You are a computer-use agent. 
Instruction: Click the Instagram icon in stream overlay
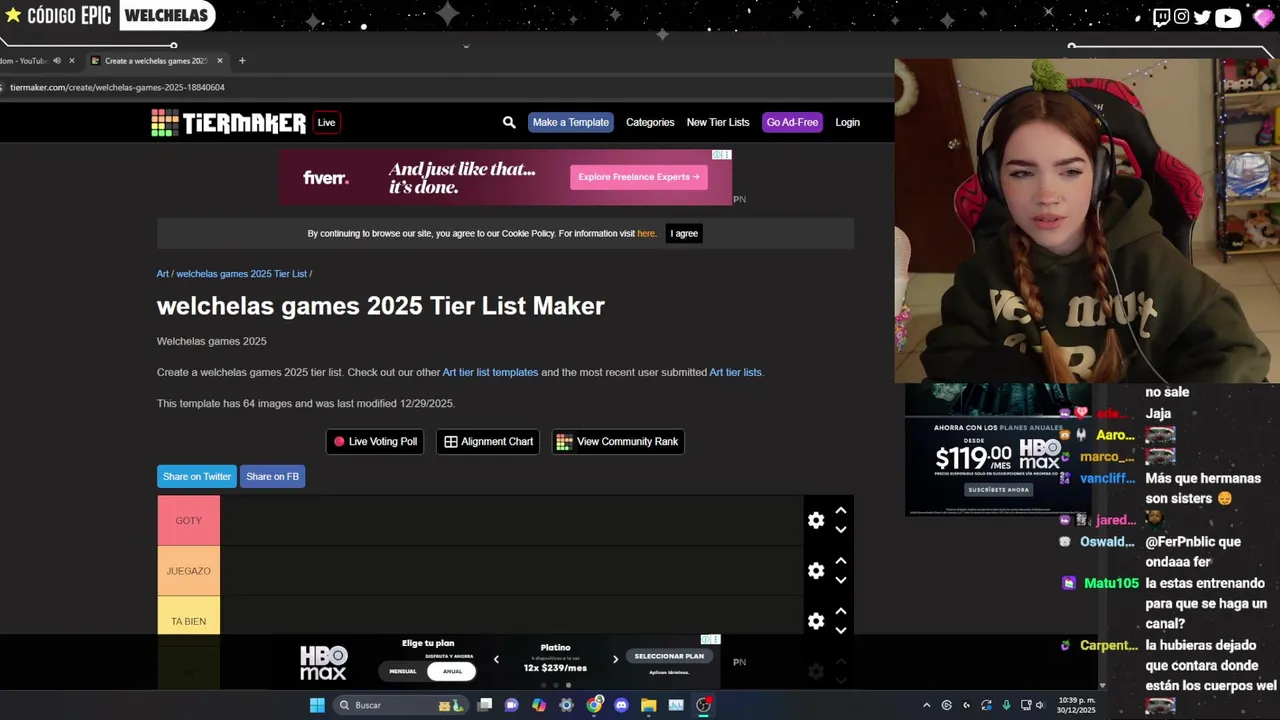click(x=1182, y=17)
